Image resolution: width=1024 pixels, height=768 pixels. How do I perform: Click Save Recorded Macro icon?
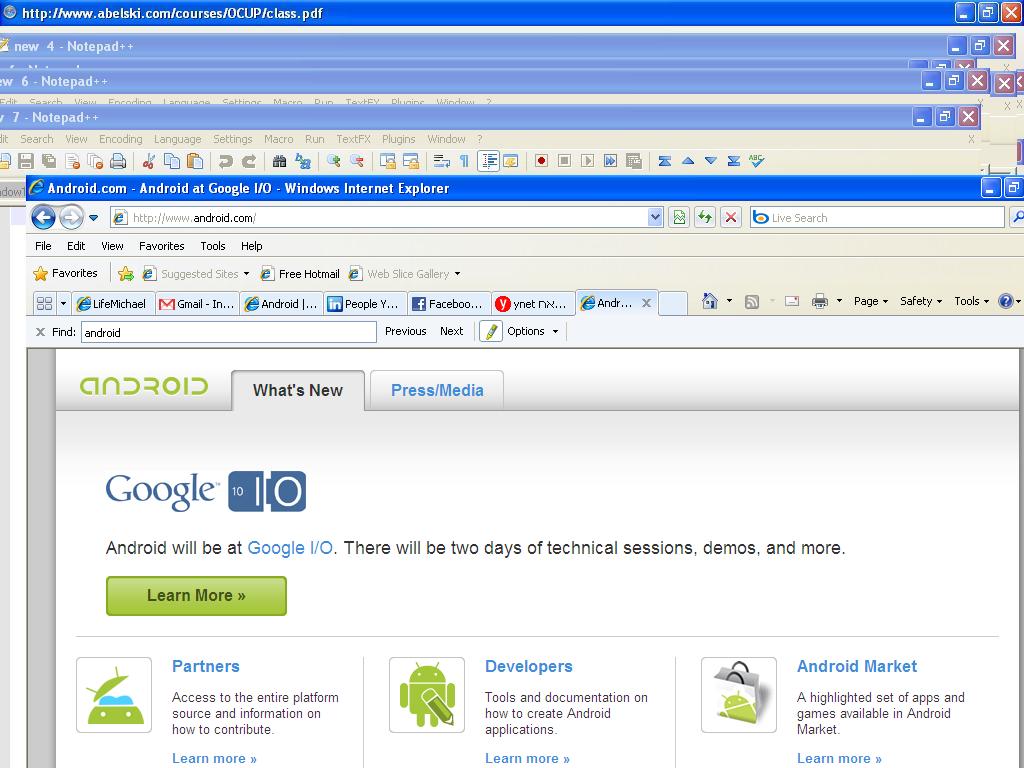(633, 161)
